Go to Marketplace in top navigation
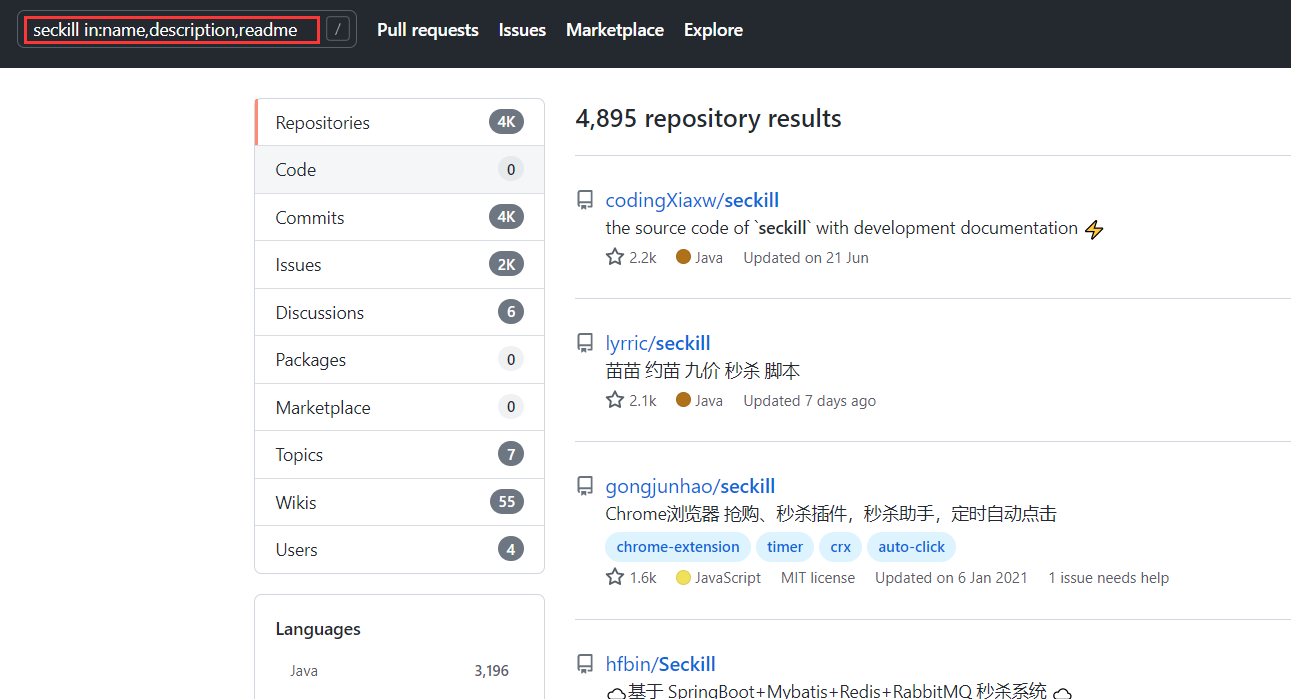The image size is (1291, 699). point(615,30)
